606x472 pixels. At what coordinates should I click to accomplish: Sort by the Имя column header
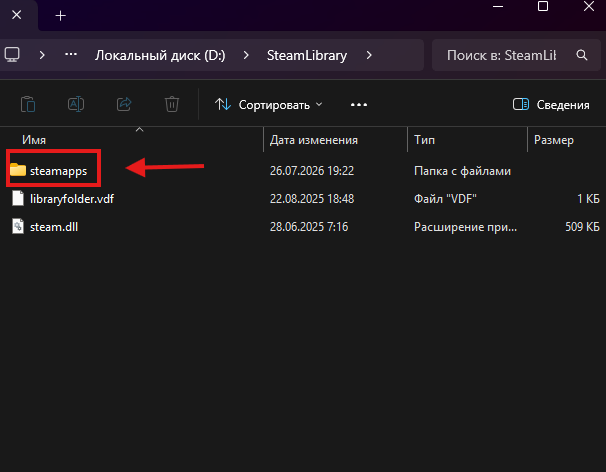pos(34,140)
